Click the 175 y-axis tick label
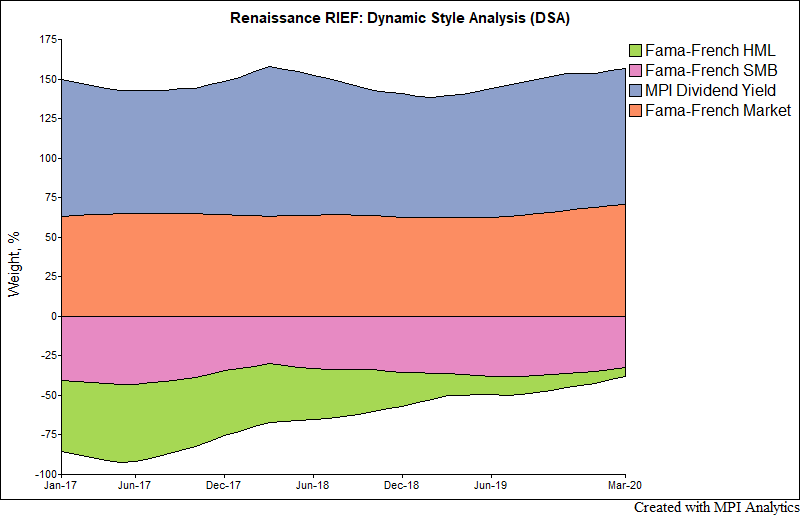800x516 pixels. 47,39
